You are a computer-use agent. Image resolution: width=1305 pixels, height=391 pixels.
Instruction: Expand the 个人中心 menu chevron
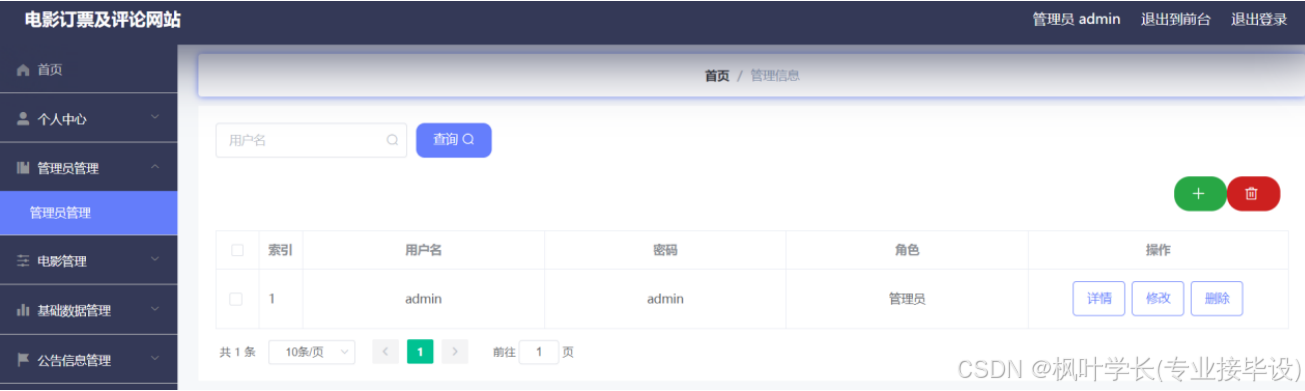point(155,118)
